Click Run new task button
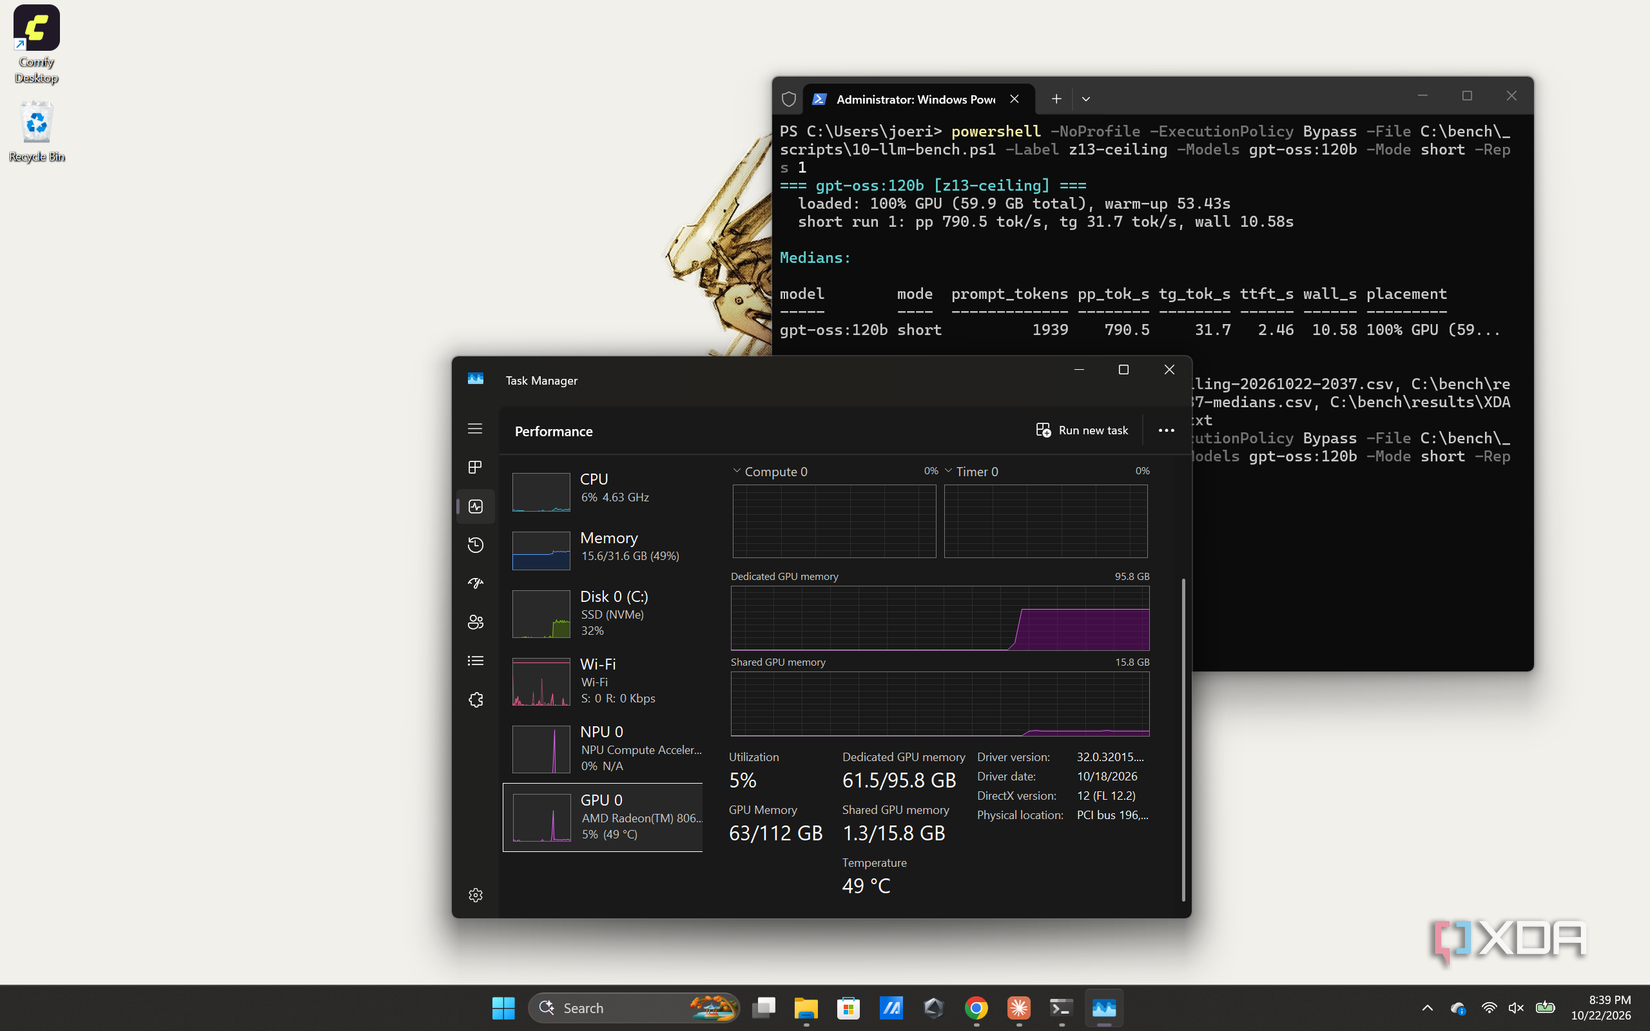This screenshot has height=1031, width=1650. 1082,431
